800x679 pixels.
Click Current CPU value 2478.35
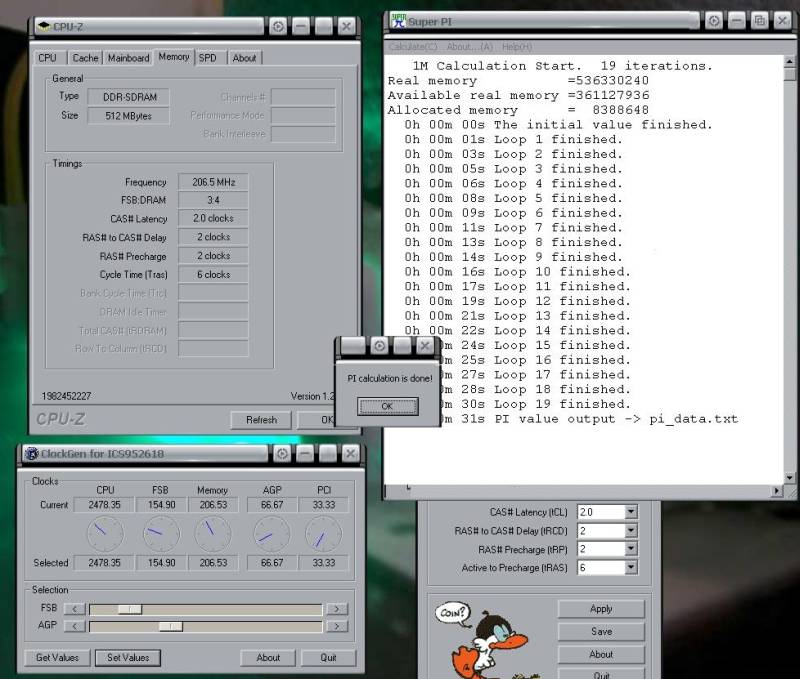coord(105,505)
